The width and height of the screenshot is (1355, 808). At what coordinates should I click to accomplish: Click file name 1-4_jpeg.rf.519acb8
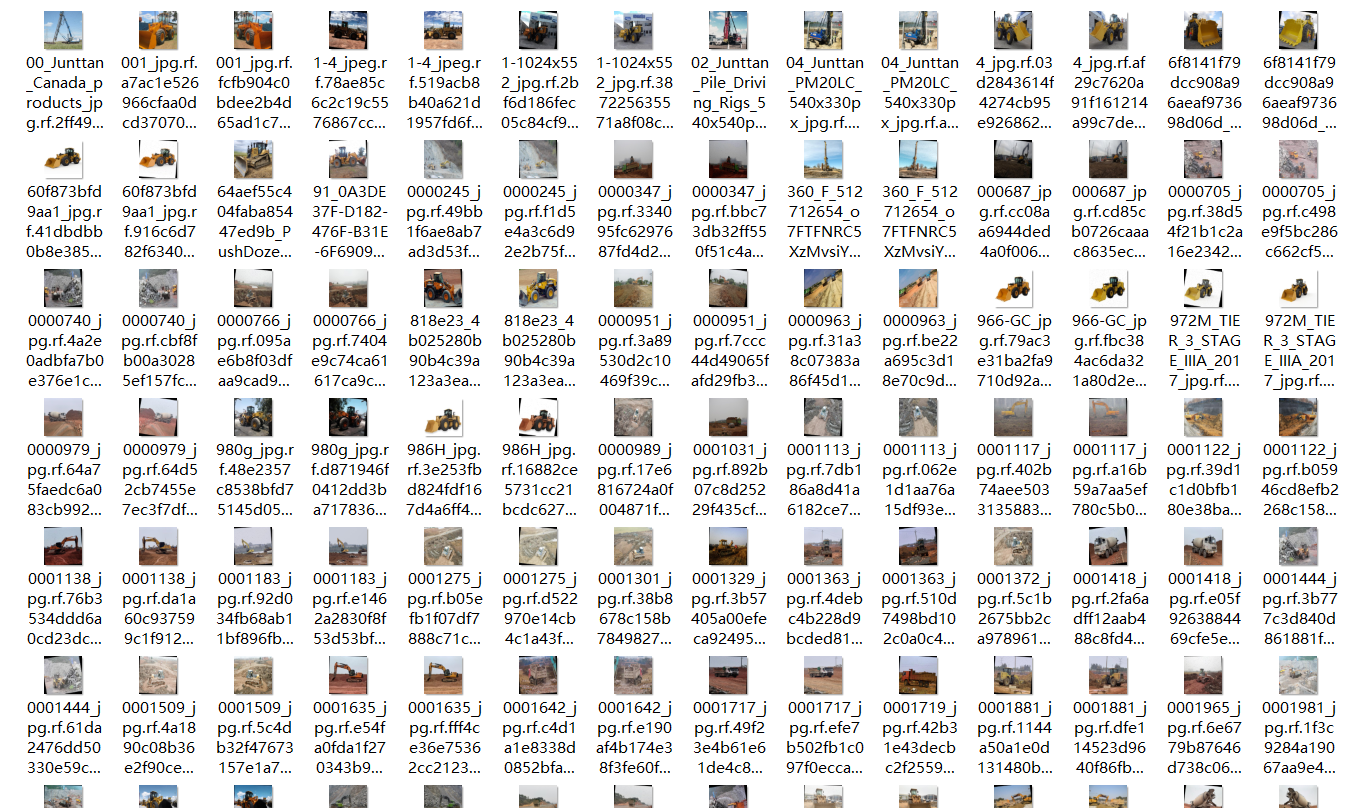[x=444, y=93]
